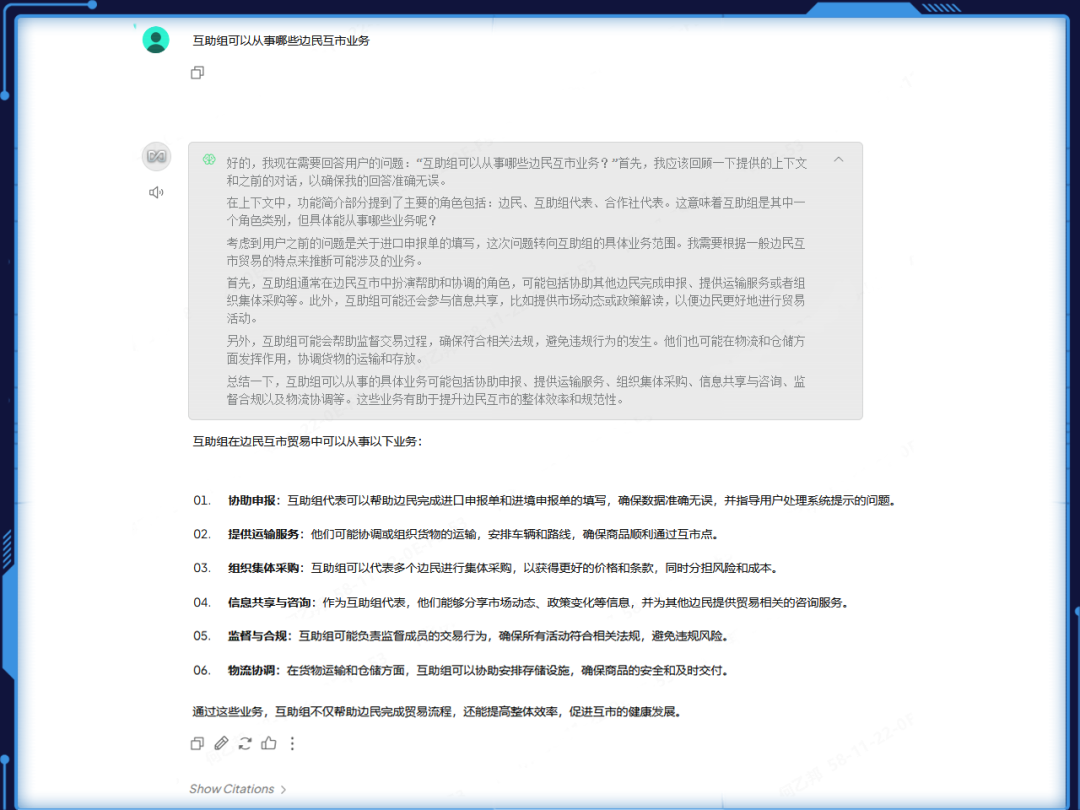Regenerate the answer with the refresh icon
Screen dimensions: 1080x810
pyautogui.click(x=245, y=743)
